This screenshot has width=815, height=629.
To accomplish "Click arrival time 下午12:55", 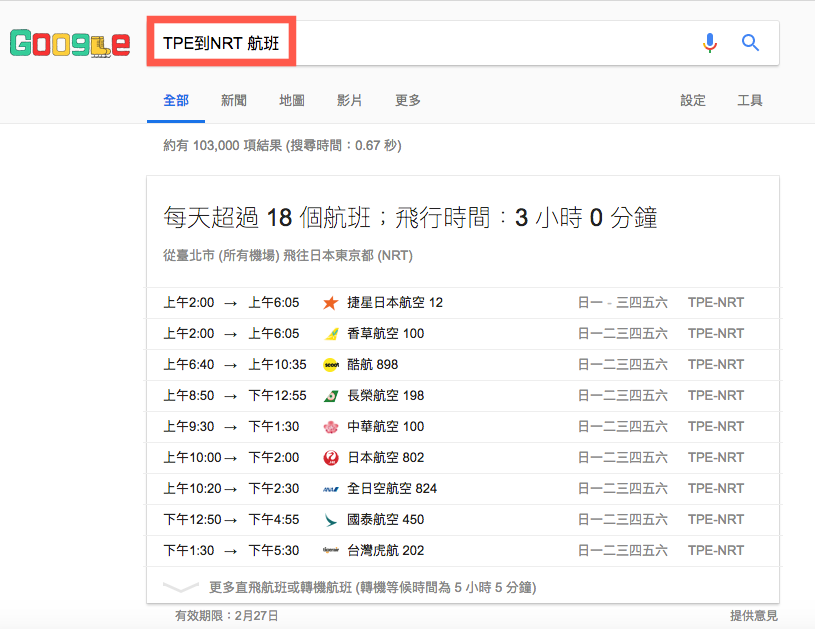I will (278, 396).
